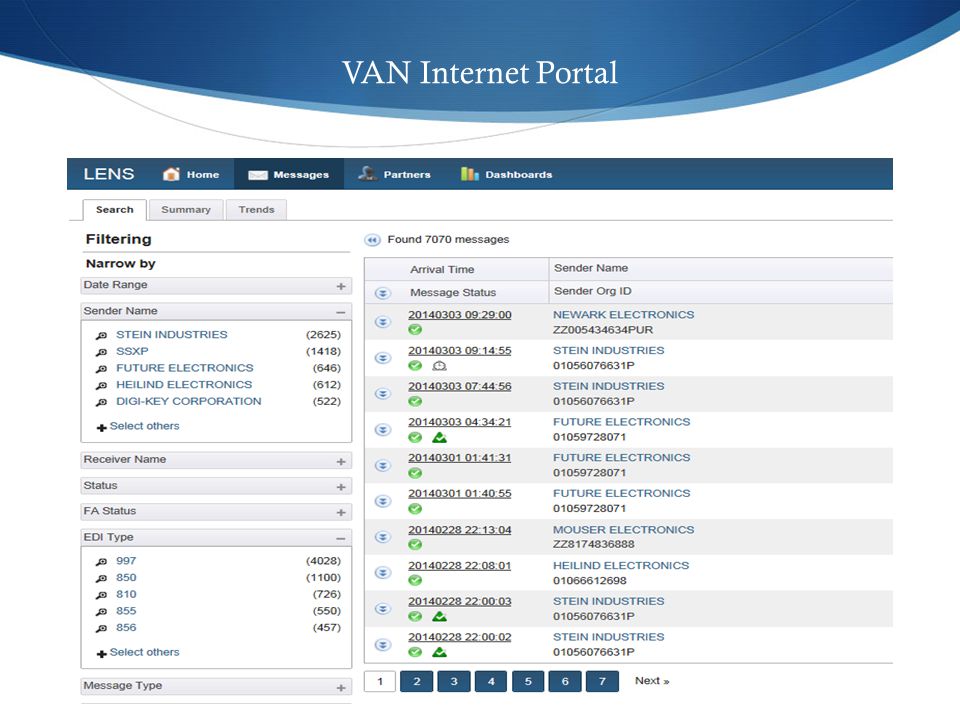This screenshot has width=960, height=720.
Task: Click the Arrival Time column header
Action: [x=442, y=269]
